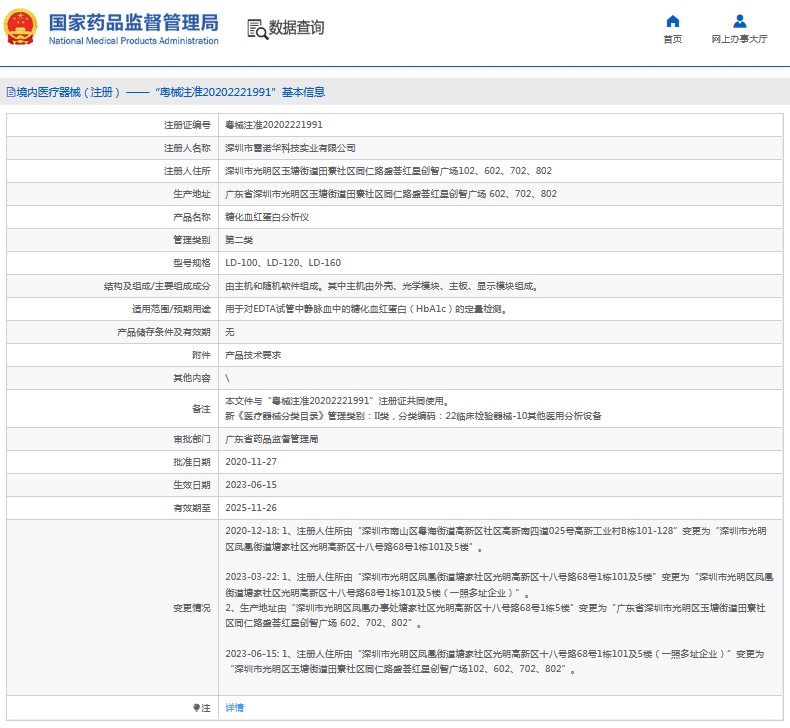The height and width of the screenshot is (728, 790).
Task: Click the 2023-03-22 change record entry
Action: pyautogui.click(x=499, y=600)
